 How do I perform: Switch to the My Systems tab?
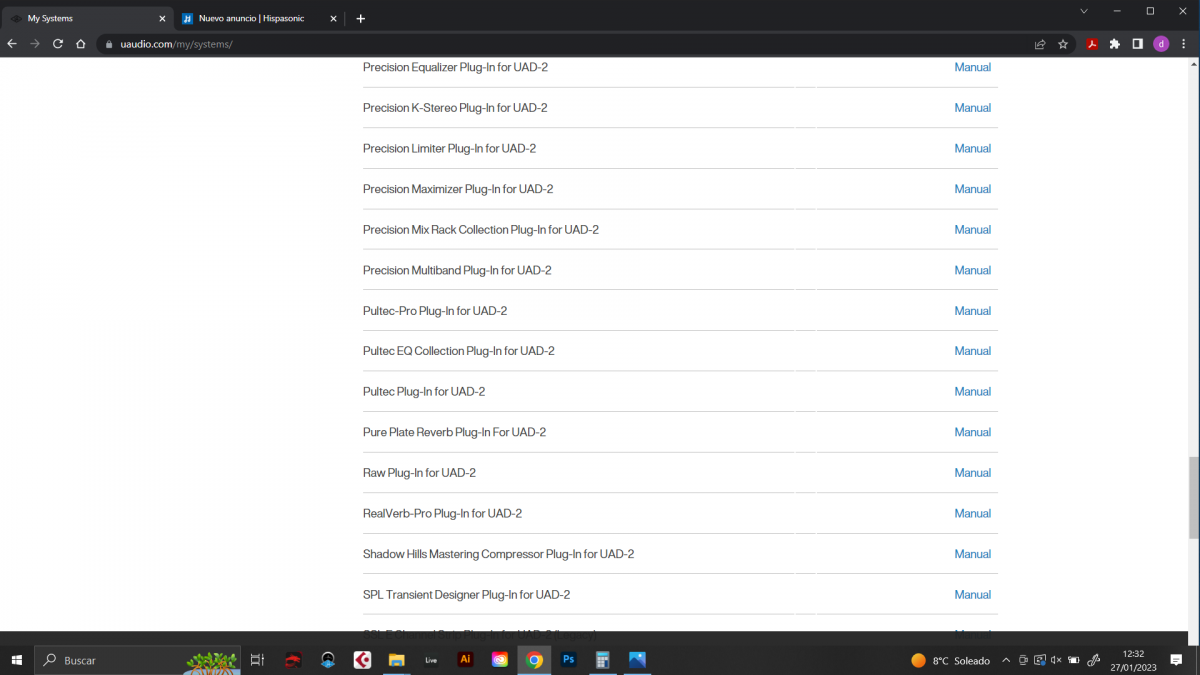[87, 18]
